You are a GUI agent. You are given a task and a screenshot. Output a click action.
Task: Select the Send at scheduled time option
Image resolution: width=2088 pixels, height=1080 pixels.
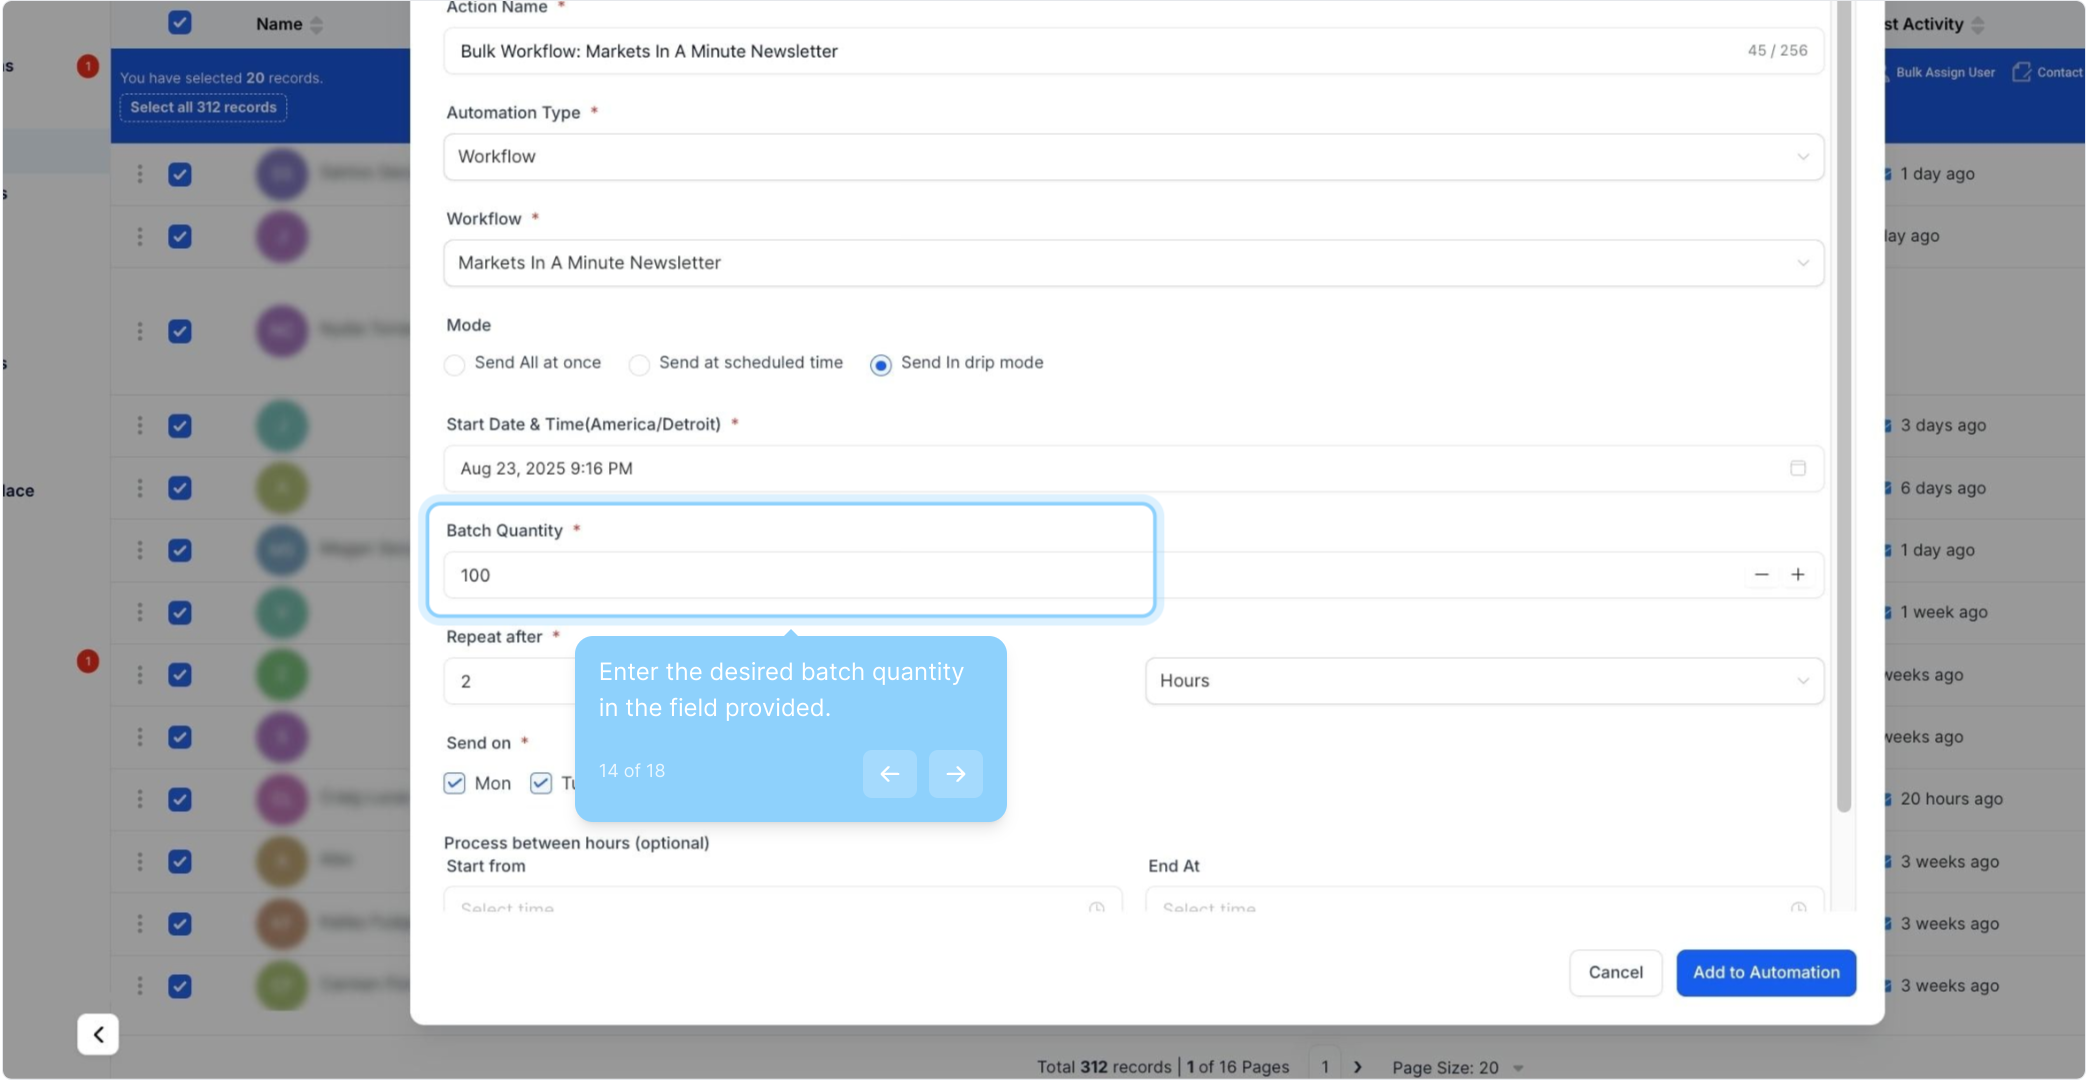click(639, 365)
